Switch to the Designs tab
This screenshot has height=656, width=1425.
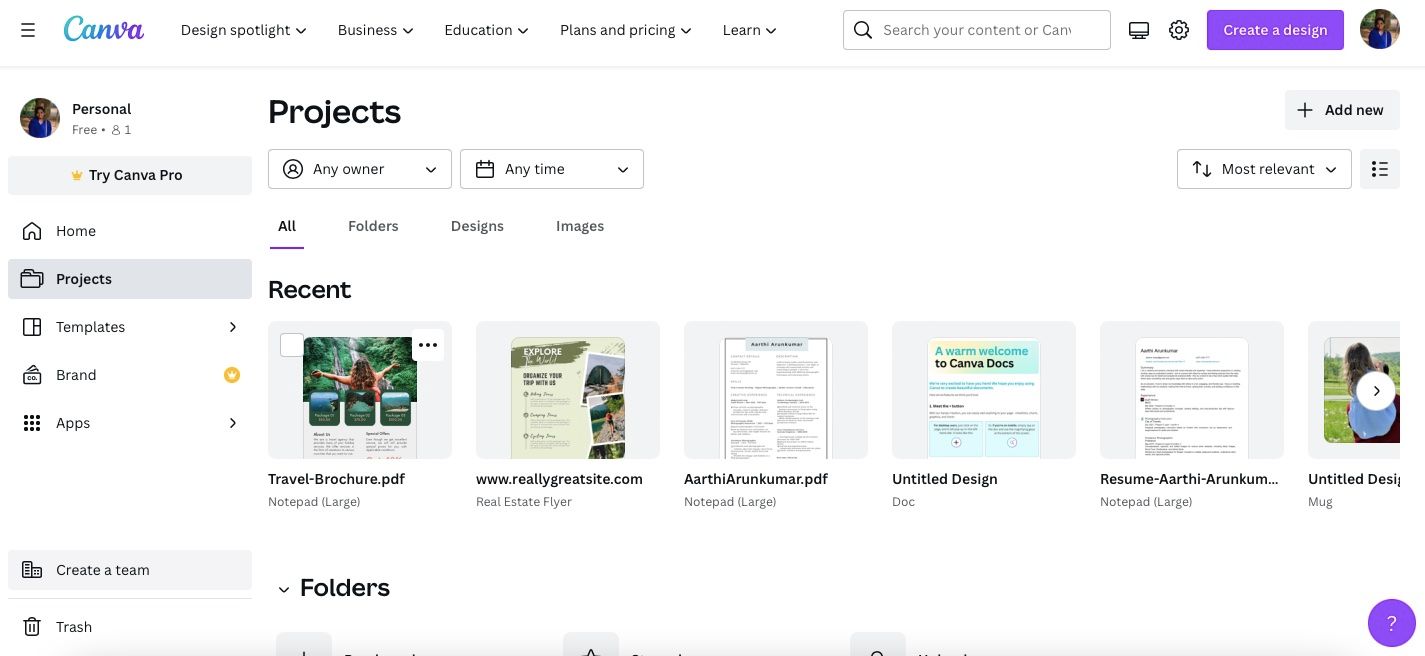pyautogui.click(x=477, y=225)
